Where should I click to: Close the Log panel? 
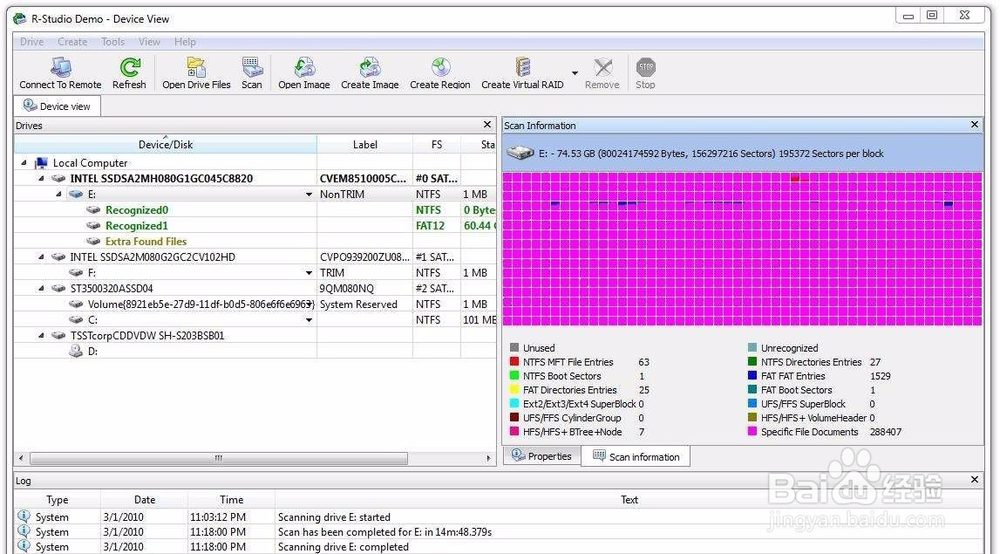click(974, 479)
